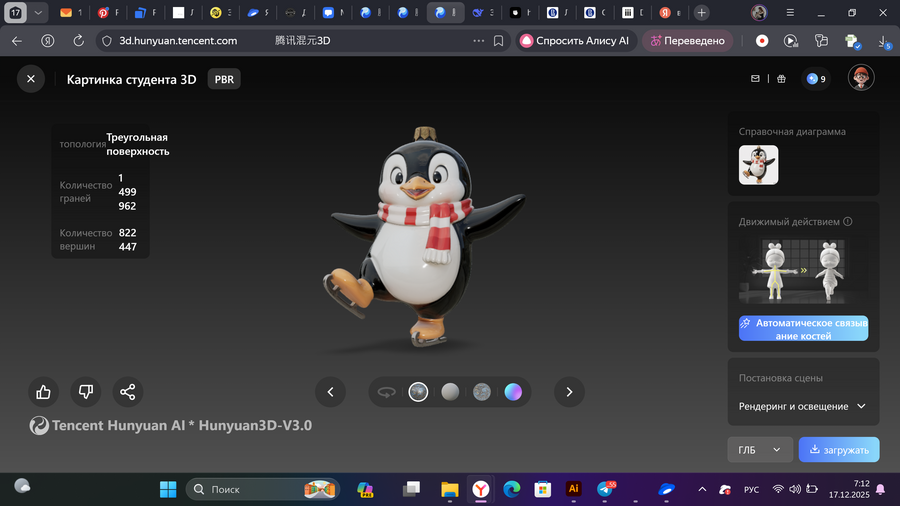
Task: Open the browser tab list dropdown arrow
Action: (38, 13)
